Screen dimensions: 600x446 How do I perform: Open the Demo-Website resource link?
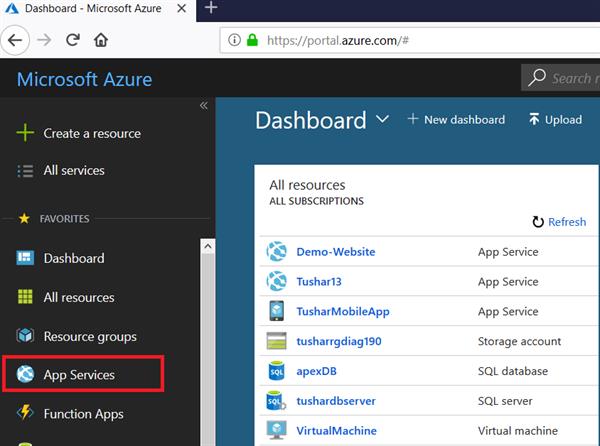335,252
